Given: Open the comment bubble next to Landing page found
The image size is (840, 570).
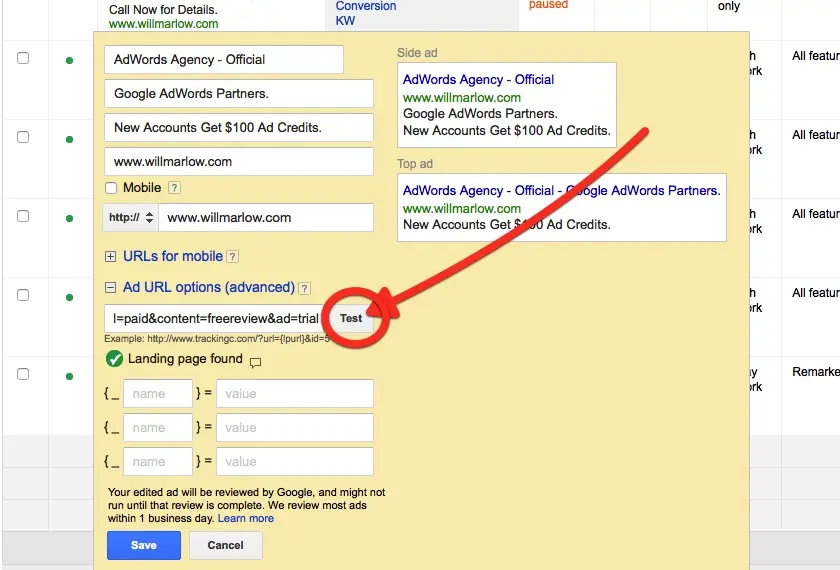Looking at the screenshot, I should pyautogui.click(x=256, y=363).
